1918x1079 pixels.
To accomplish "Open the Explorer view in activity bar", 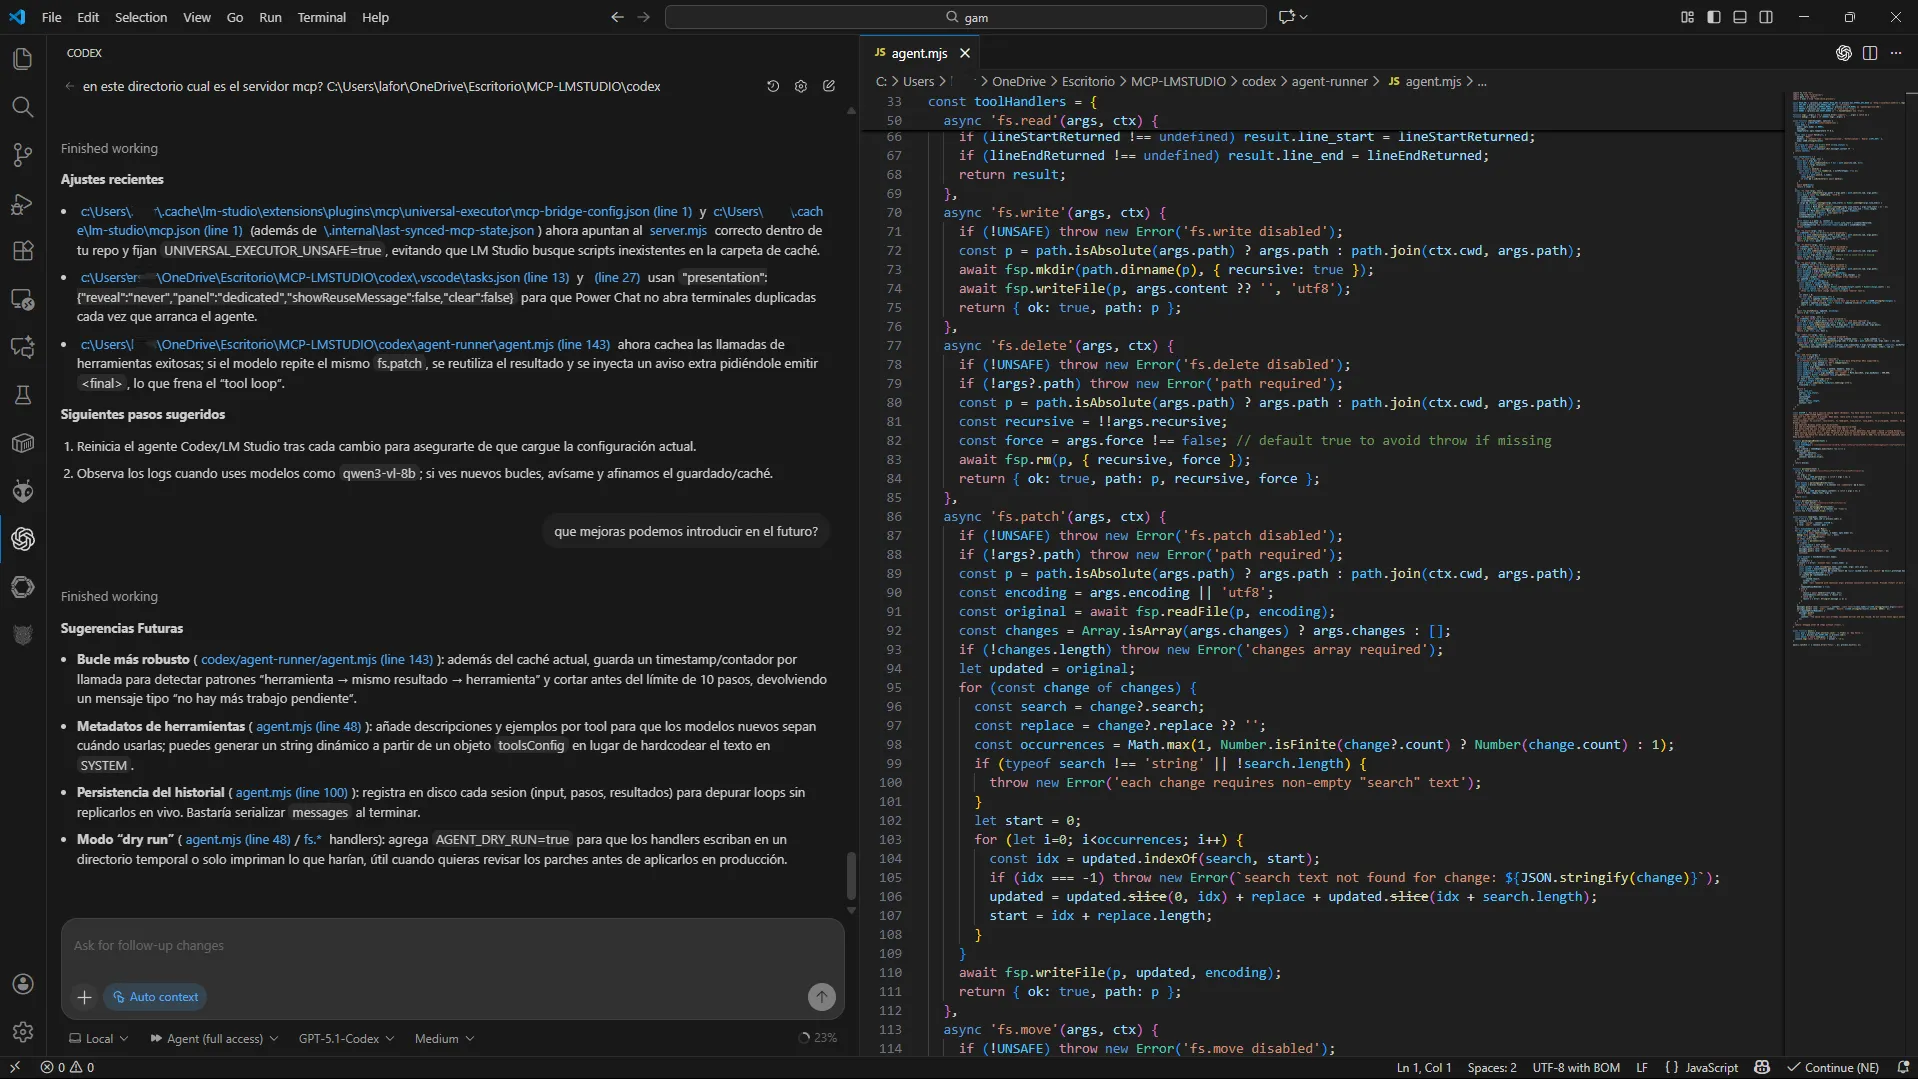I will click(22, 59).
